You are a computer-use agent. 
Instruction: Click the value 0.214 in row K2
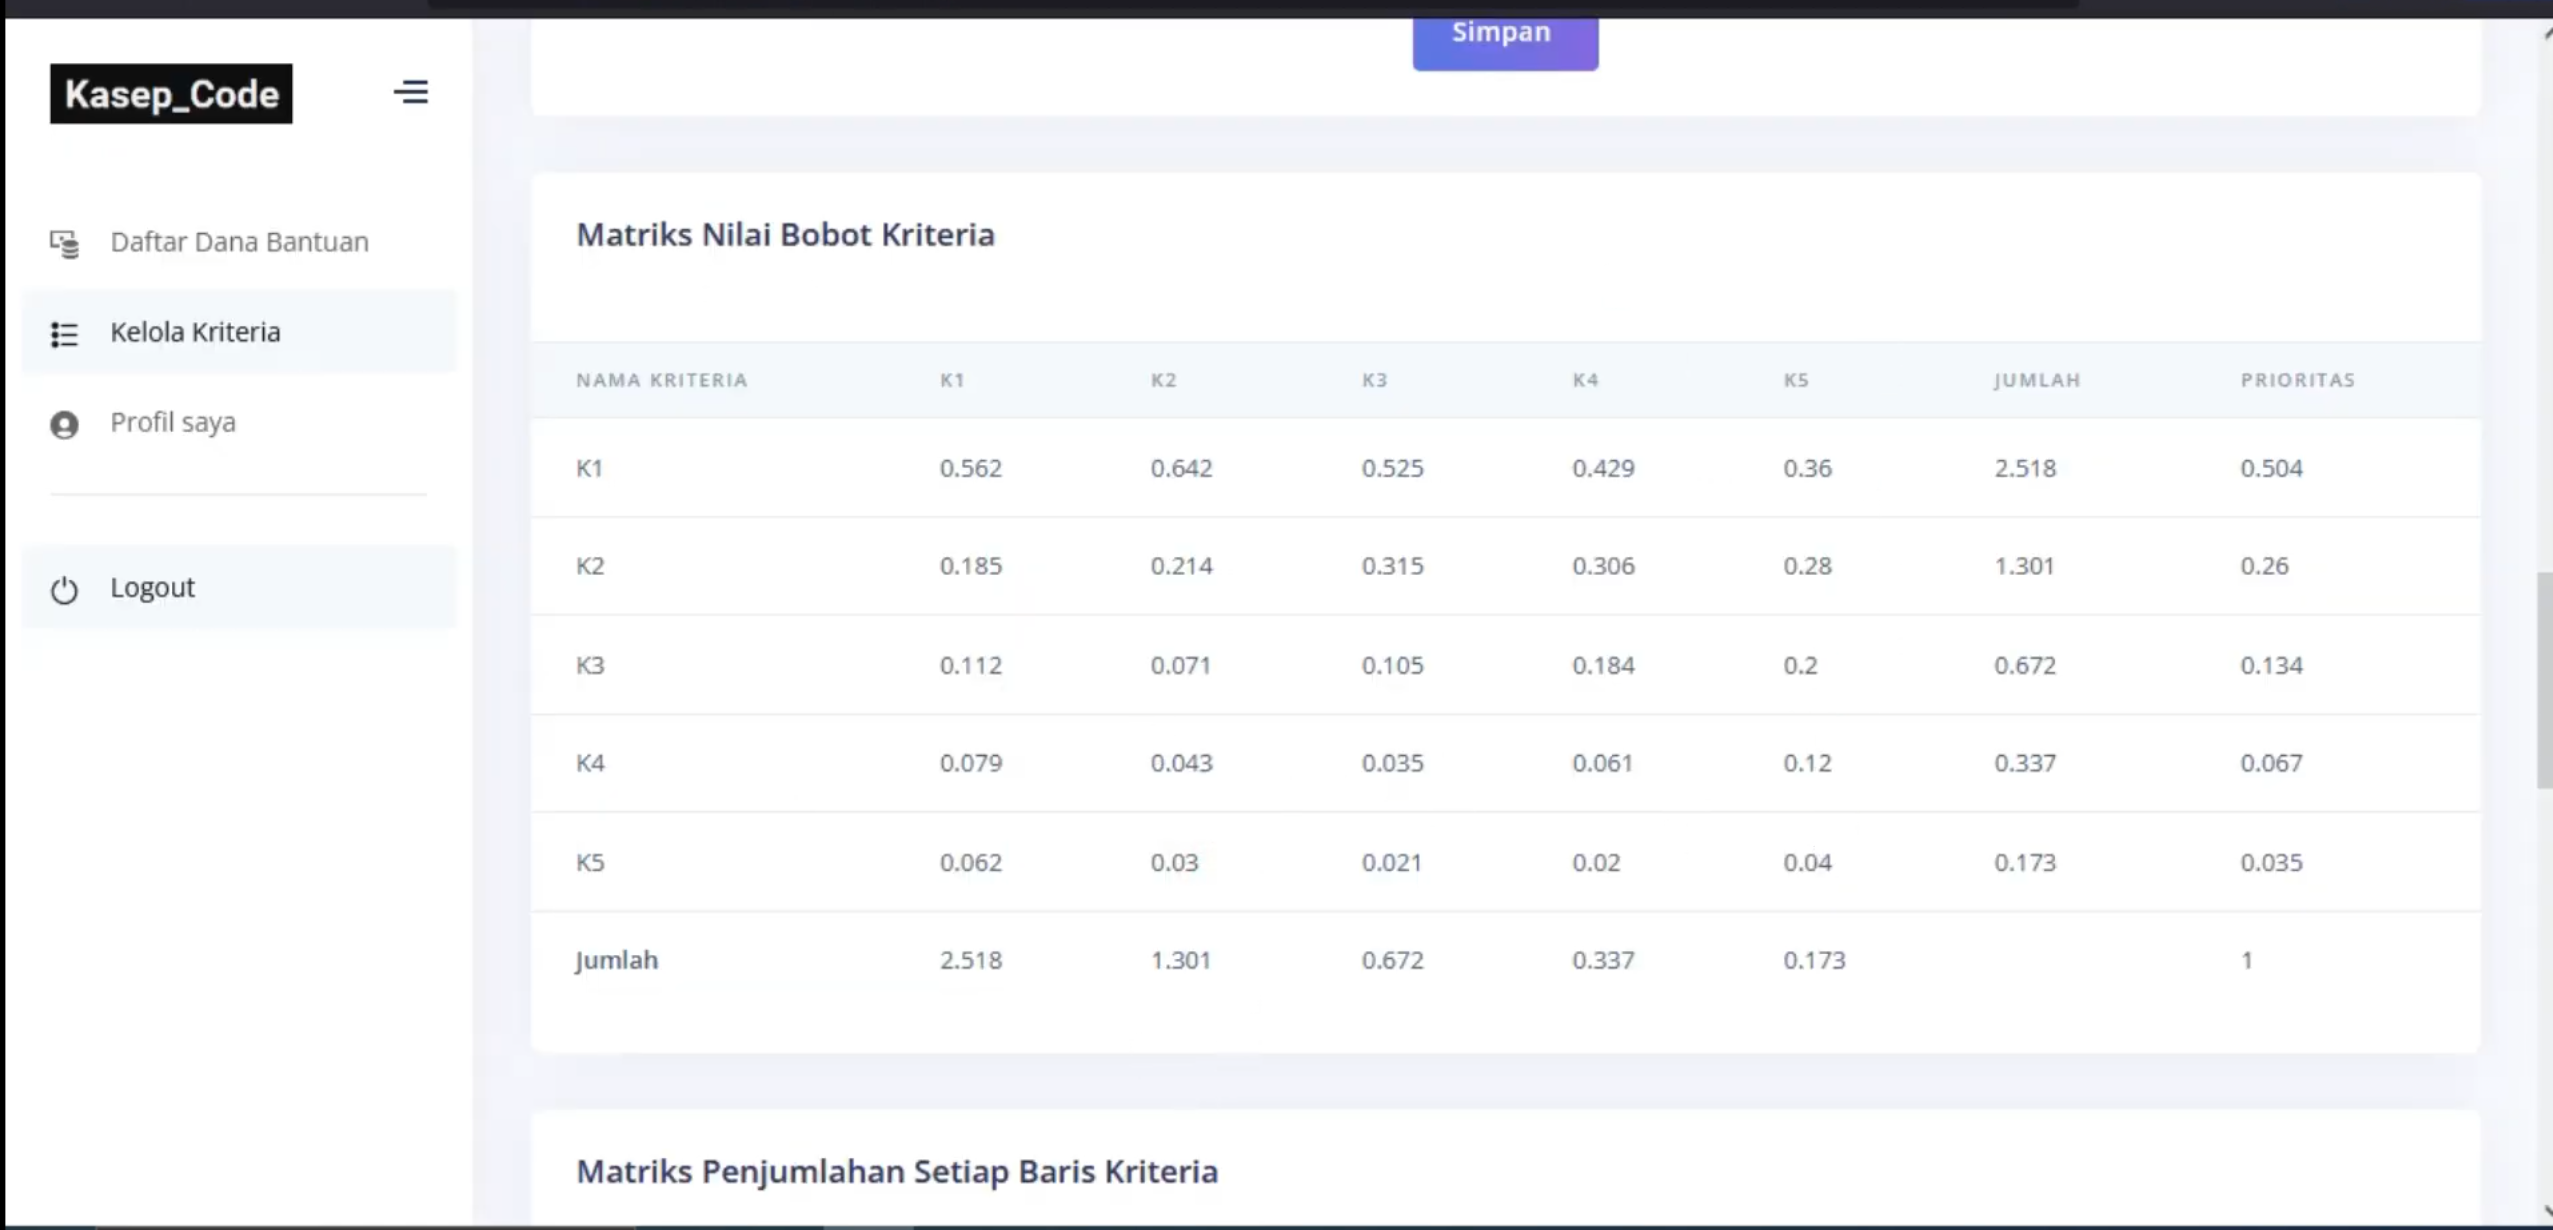point(1181,566)
